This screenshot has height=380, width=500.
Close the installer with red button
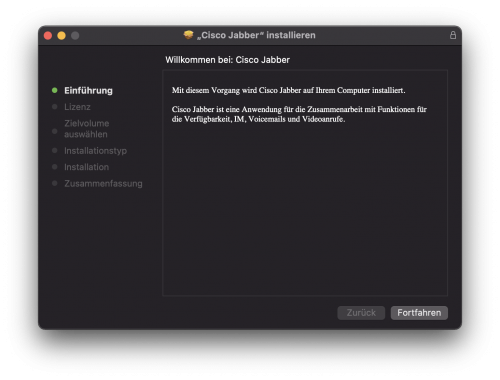click(x=48, y=36)
